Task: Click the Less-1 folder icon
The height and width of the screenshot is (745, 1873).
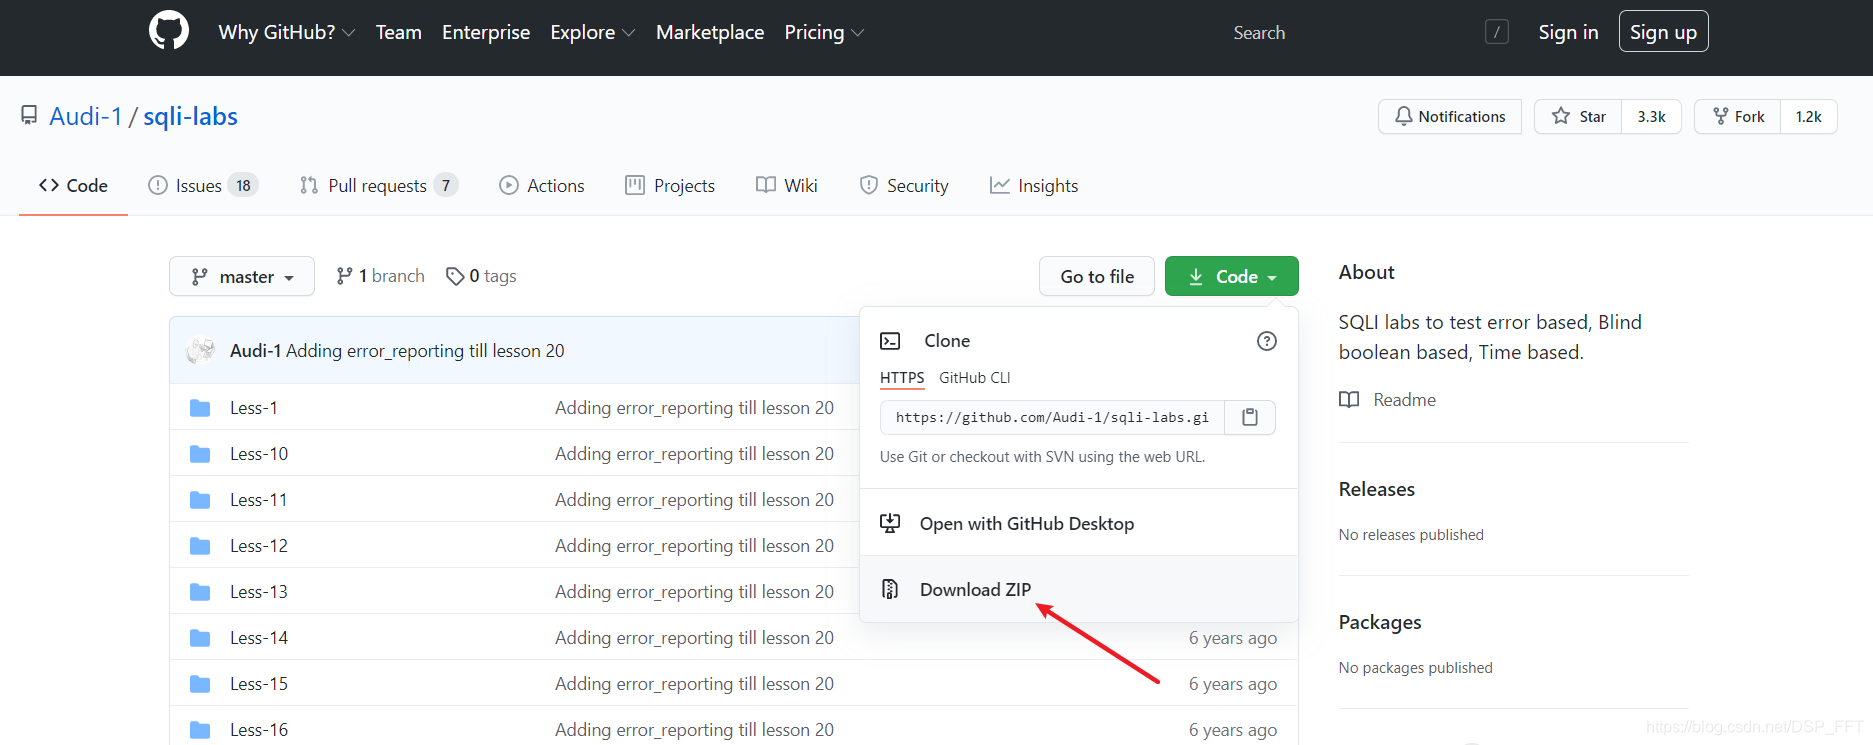Action: click(x=200, y=408)
